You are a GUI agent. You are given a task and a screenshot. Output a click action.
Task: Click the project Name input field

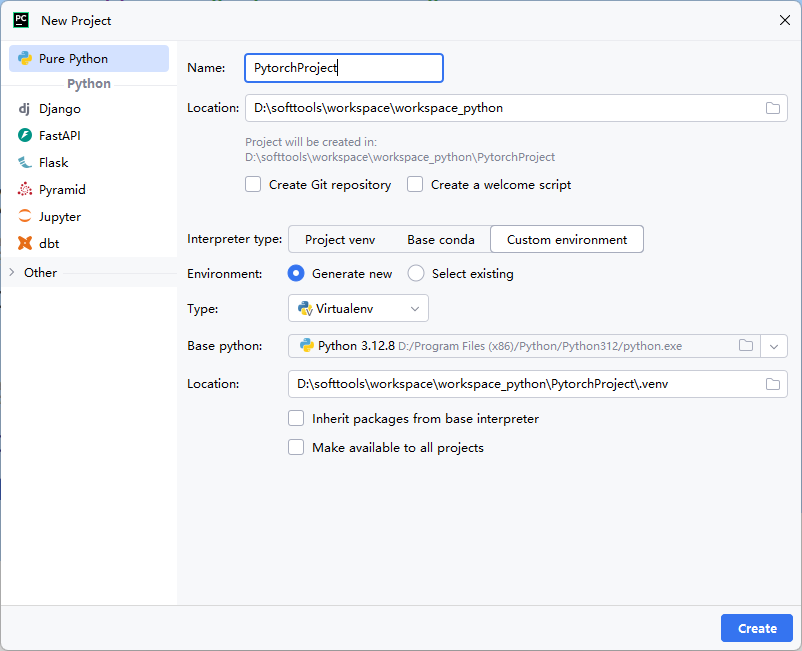coord(344,68)
